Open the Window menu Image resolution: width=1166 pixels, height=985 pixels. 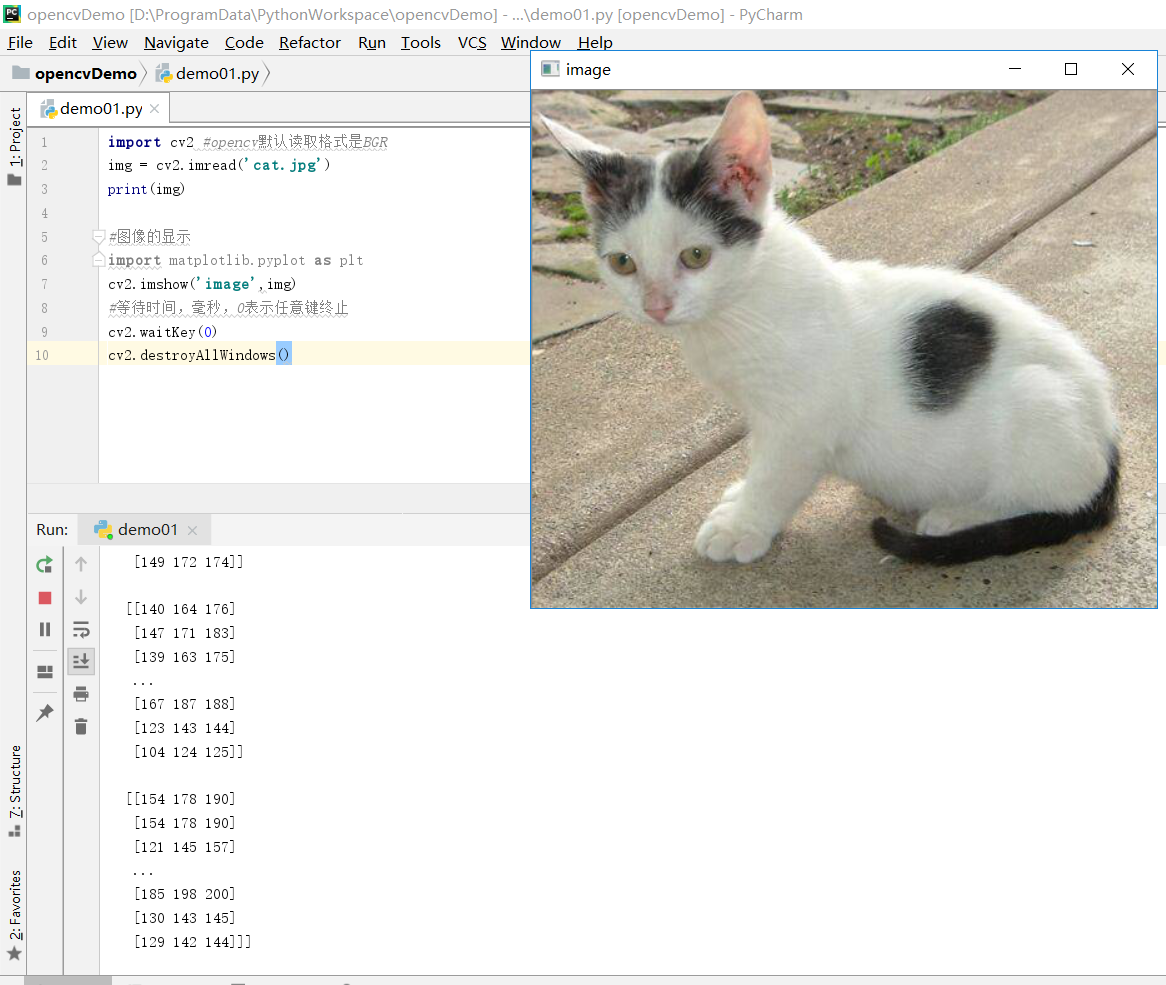[530, 42]
